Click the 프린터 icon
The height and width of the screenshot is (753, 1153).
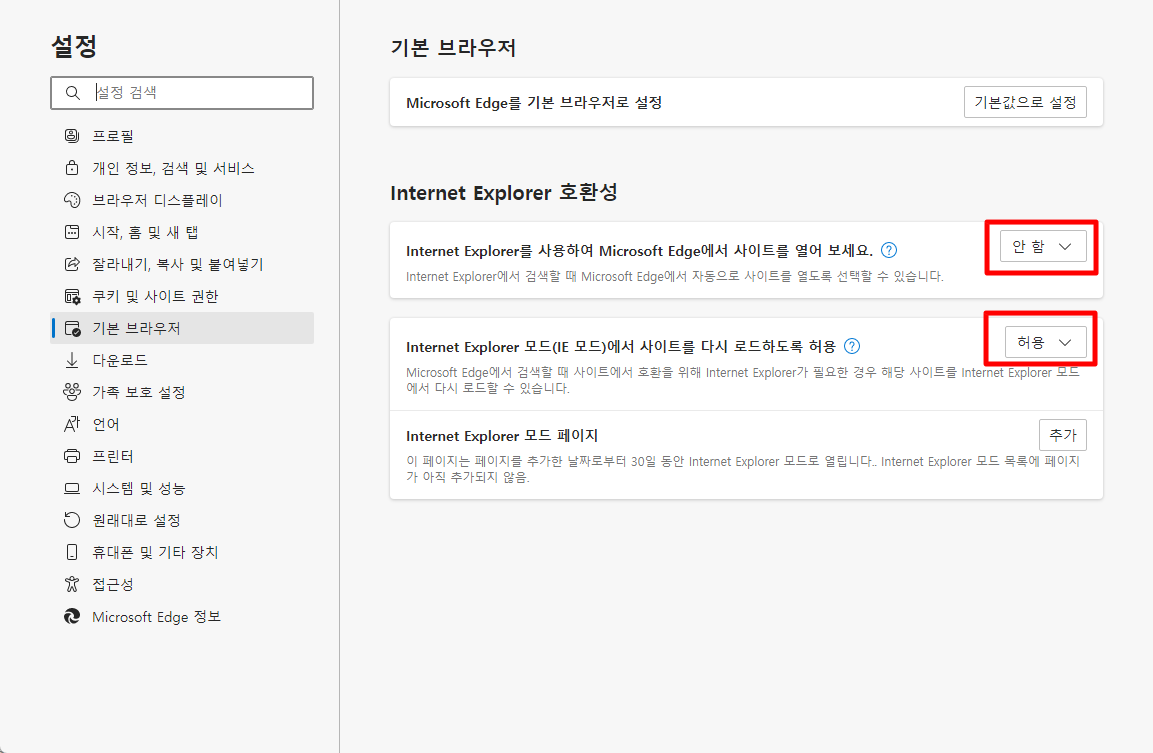pyautogui.click(x=72, y=456)
